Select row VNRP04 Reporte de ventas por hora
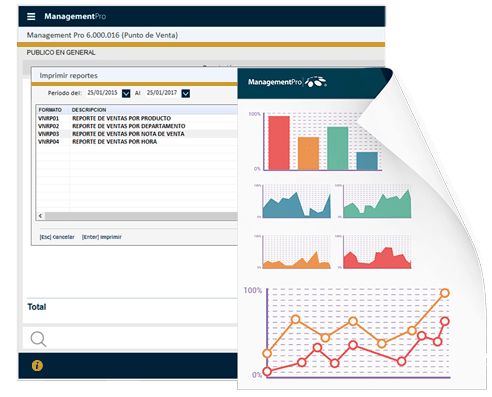This screenshot has height=397, width=492. (x=137, y=142)
